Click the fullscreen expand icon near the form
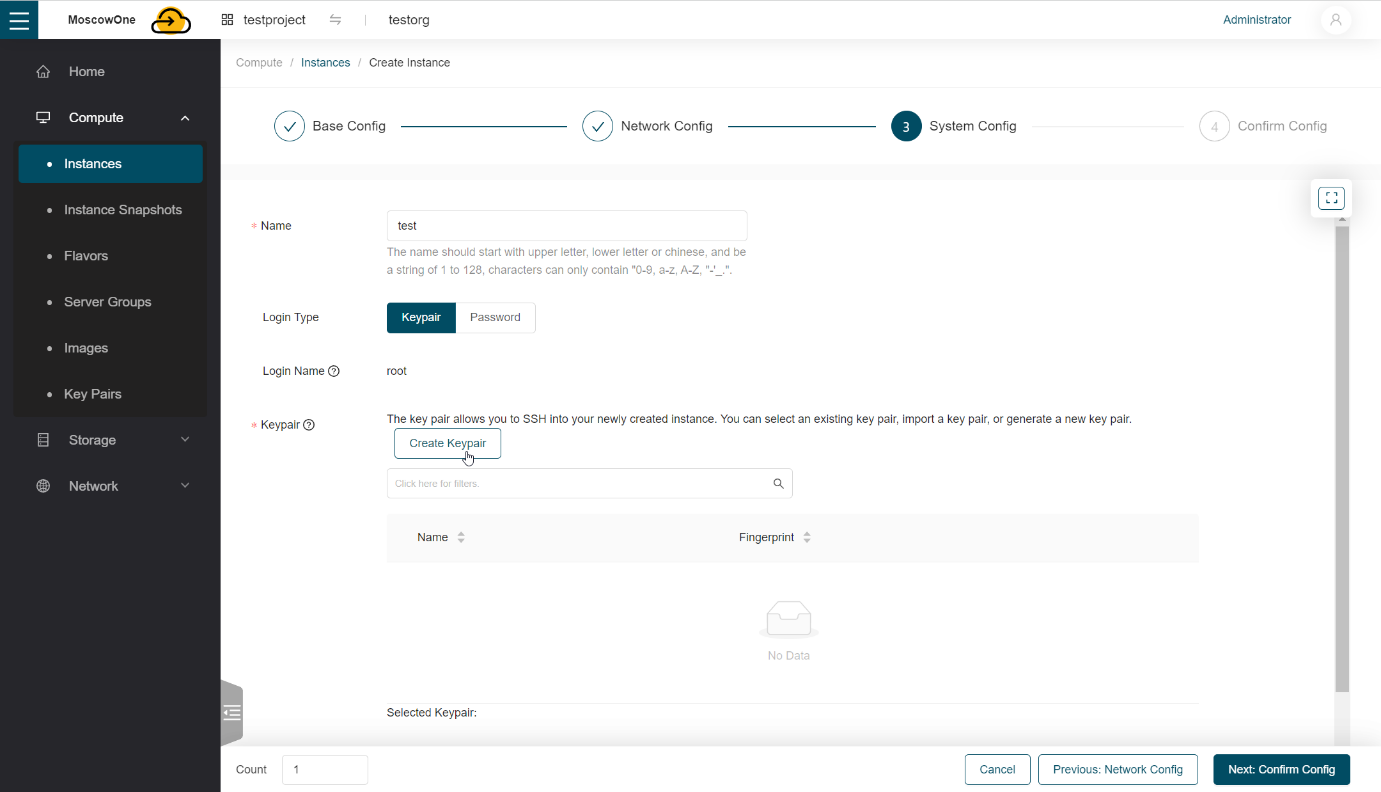The width and height of the screenshot is (1381, 792). tap(1330, 197)
